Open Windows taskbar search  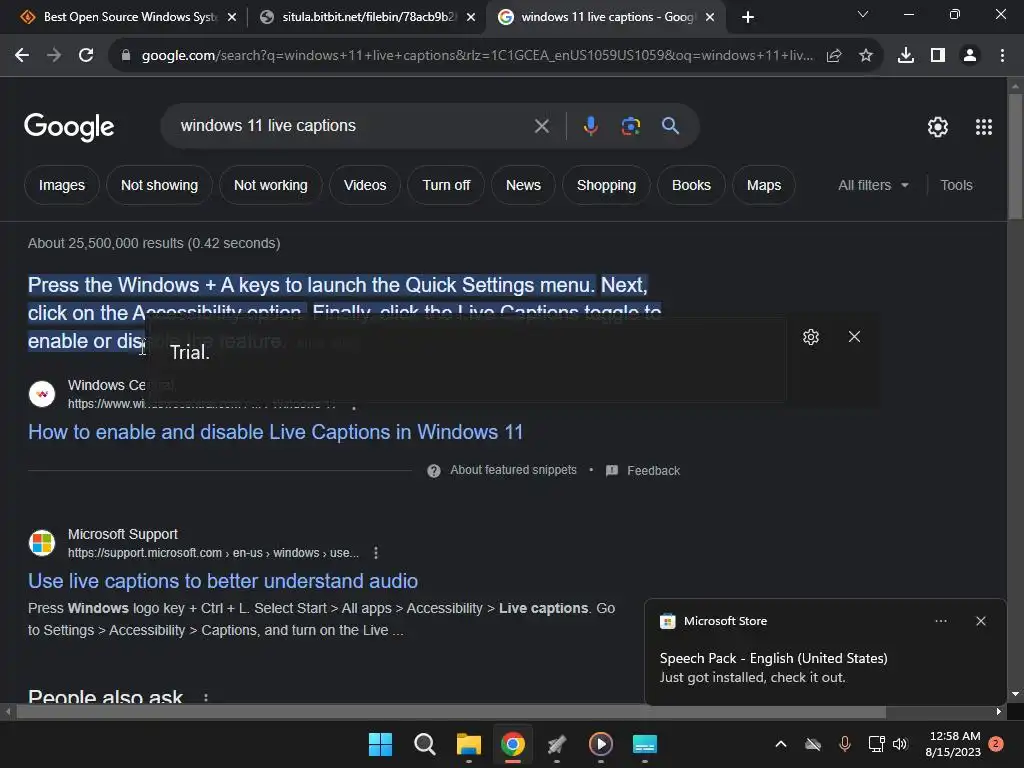[424, 744]
